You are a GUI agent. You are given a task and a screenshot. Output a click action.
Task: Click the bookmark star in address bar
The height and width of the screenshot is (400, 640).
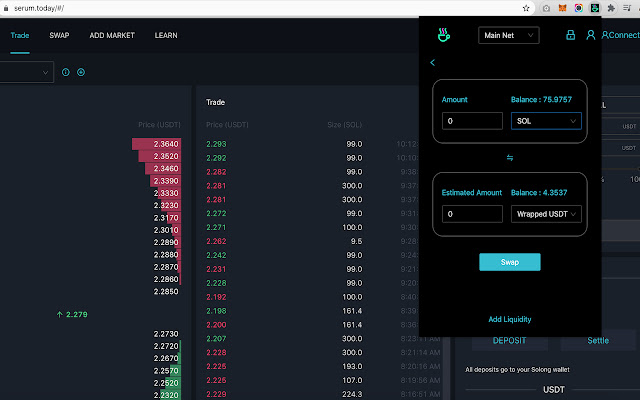tap(526, 8)
